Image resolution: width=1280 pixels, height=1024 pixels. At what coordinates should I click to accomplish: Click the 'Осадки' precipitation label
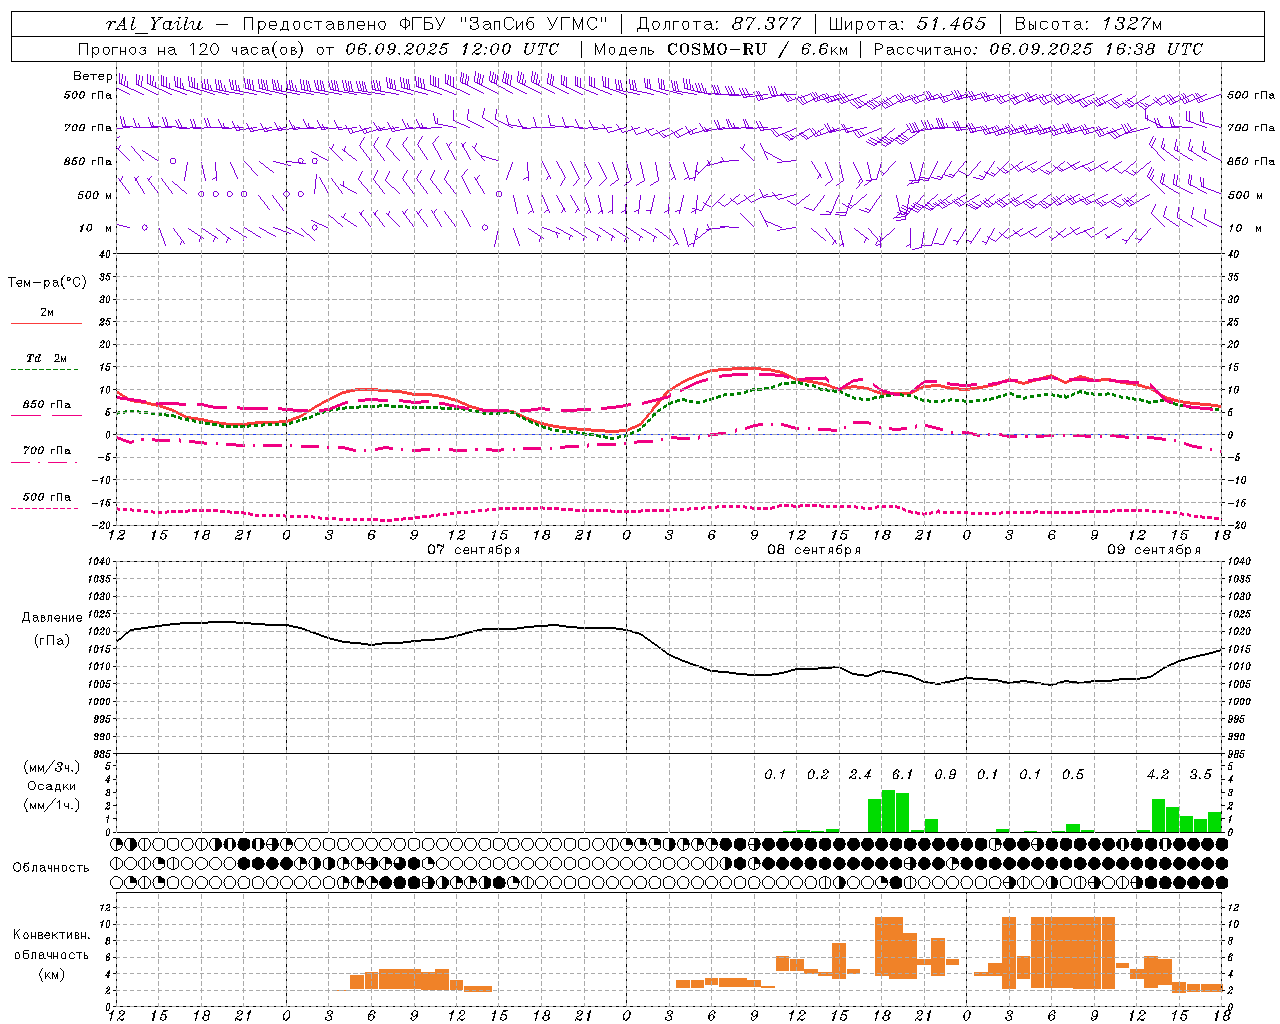[x=52, y=786]
